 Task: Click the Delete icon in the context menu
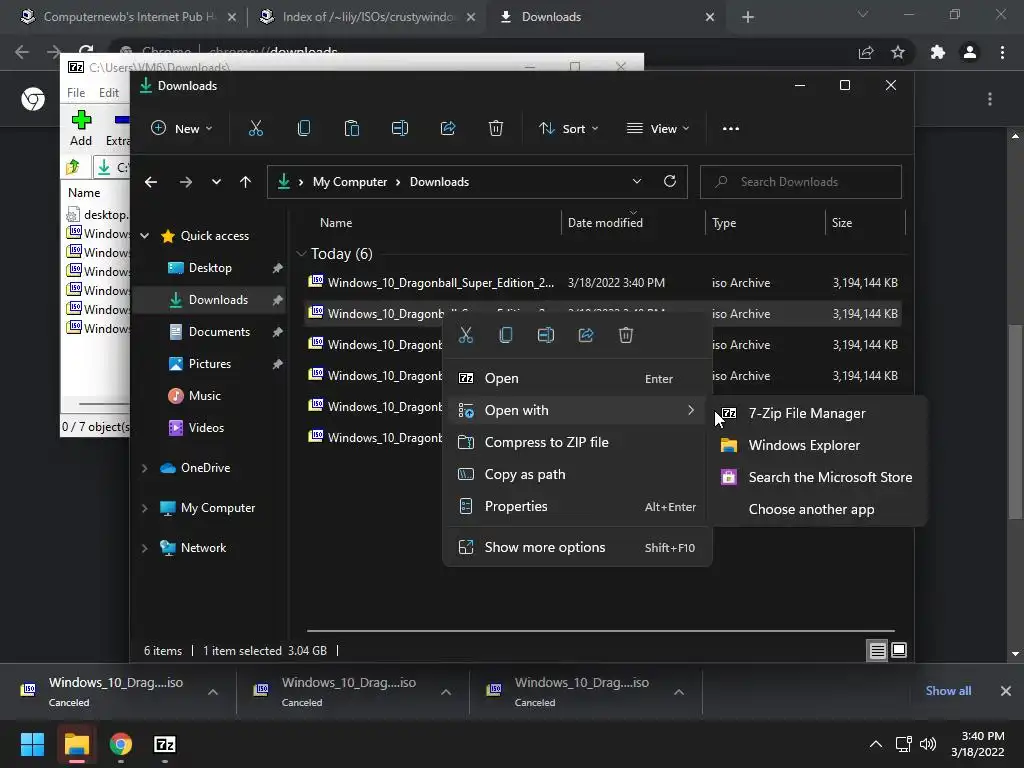(626, 336)
